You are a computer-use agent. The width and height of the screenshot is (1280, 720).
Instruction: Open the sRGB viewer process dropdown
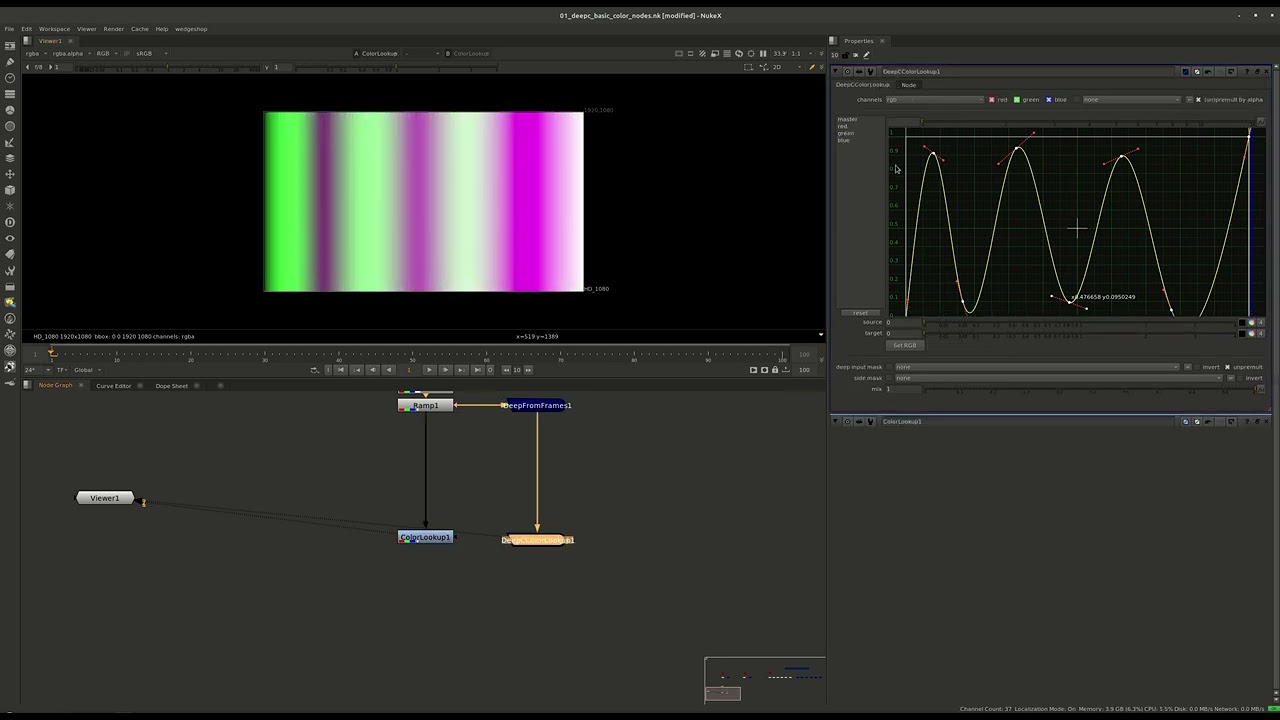click(x=150, y=53)
